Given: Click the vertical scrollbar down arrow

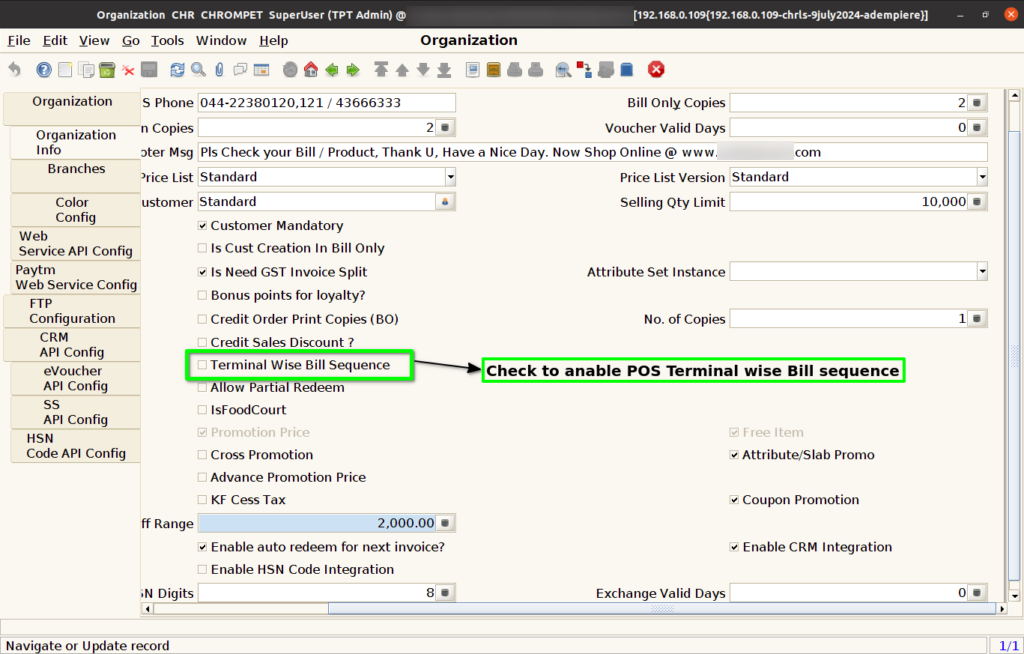Looking at the screenshot, I should (1014, 595).
